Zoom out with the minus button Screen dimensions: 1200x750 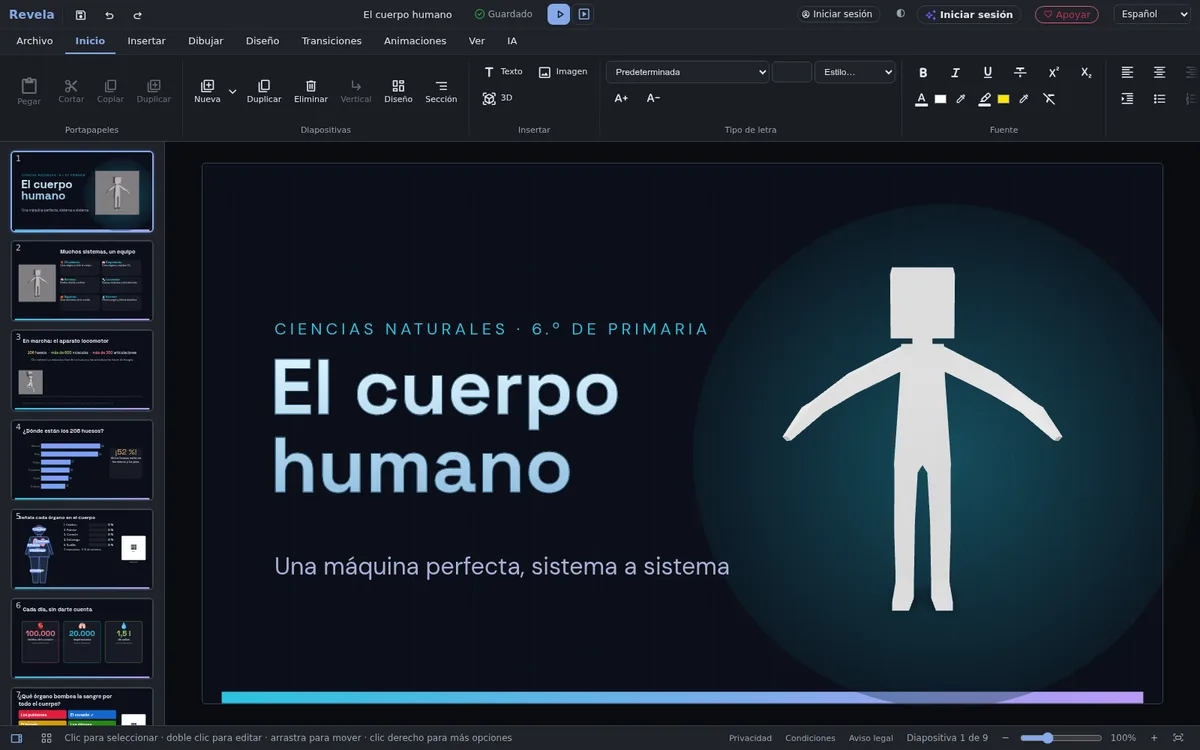point(1006,738)
